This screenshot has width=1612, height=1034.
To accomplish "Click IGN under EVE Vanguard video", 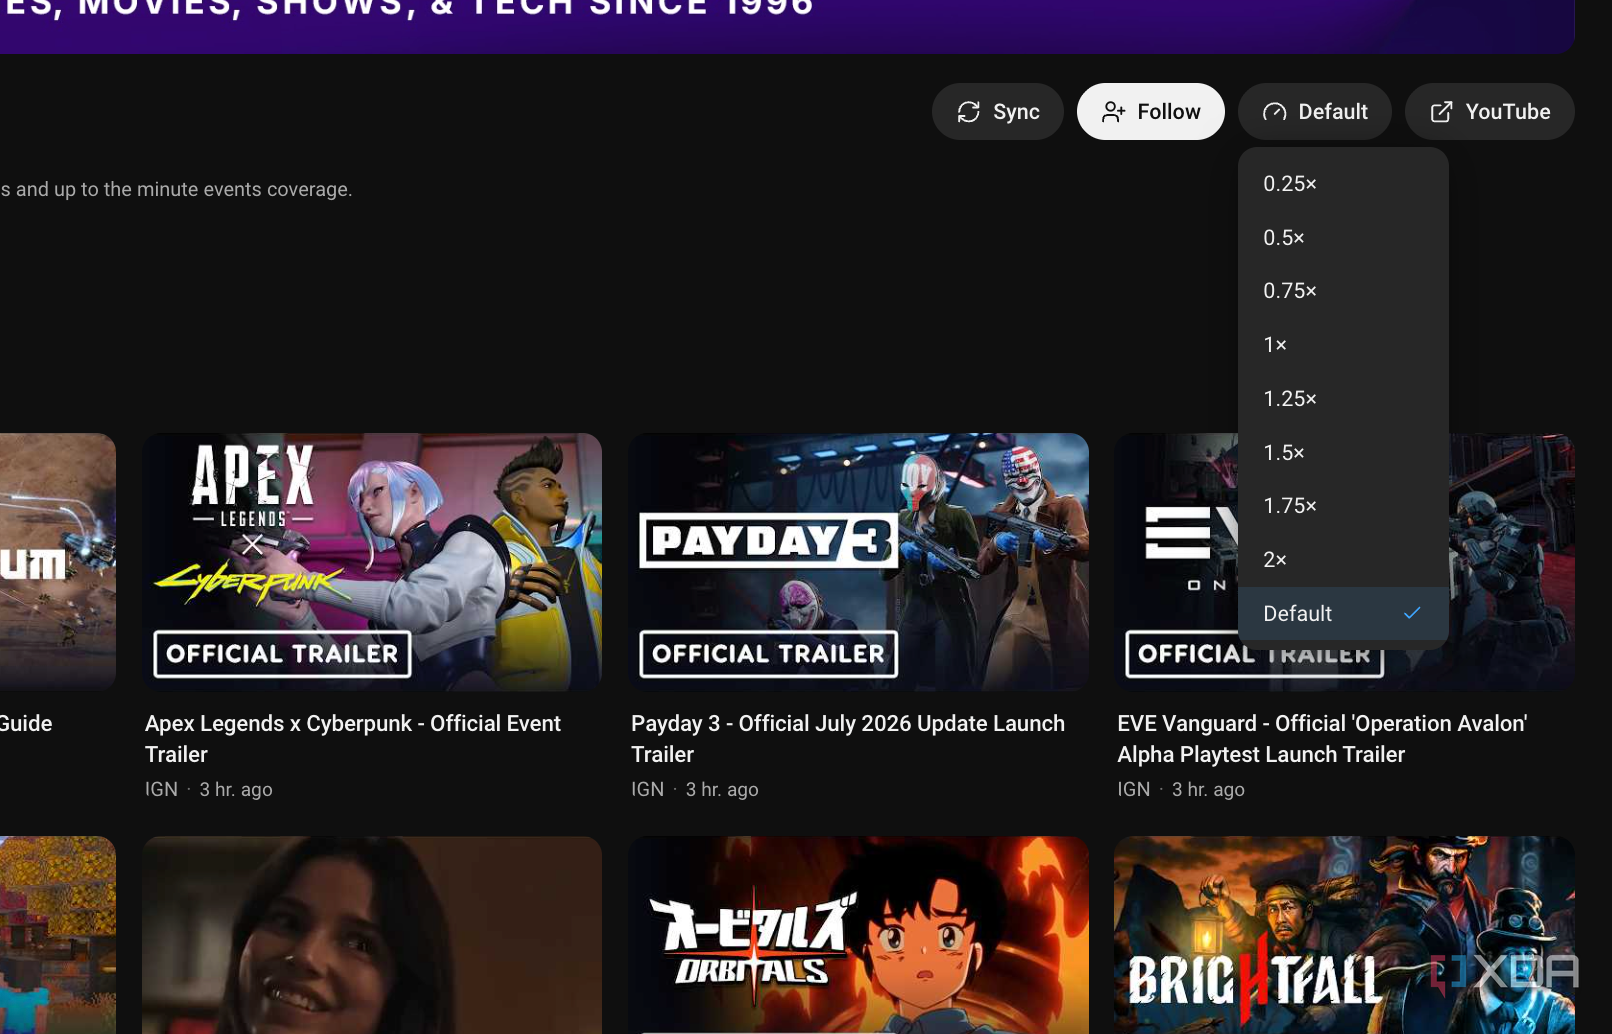I will tap(1133, 789).
